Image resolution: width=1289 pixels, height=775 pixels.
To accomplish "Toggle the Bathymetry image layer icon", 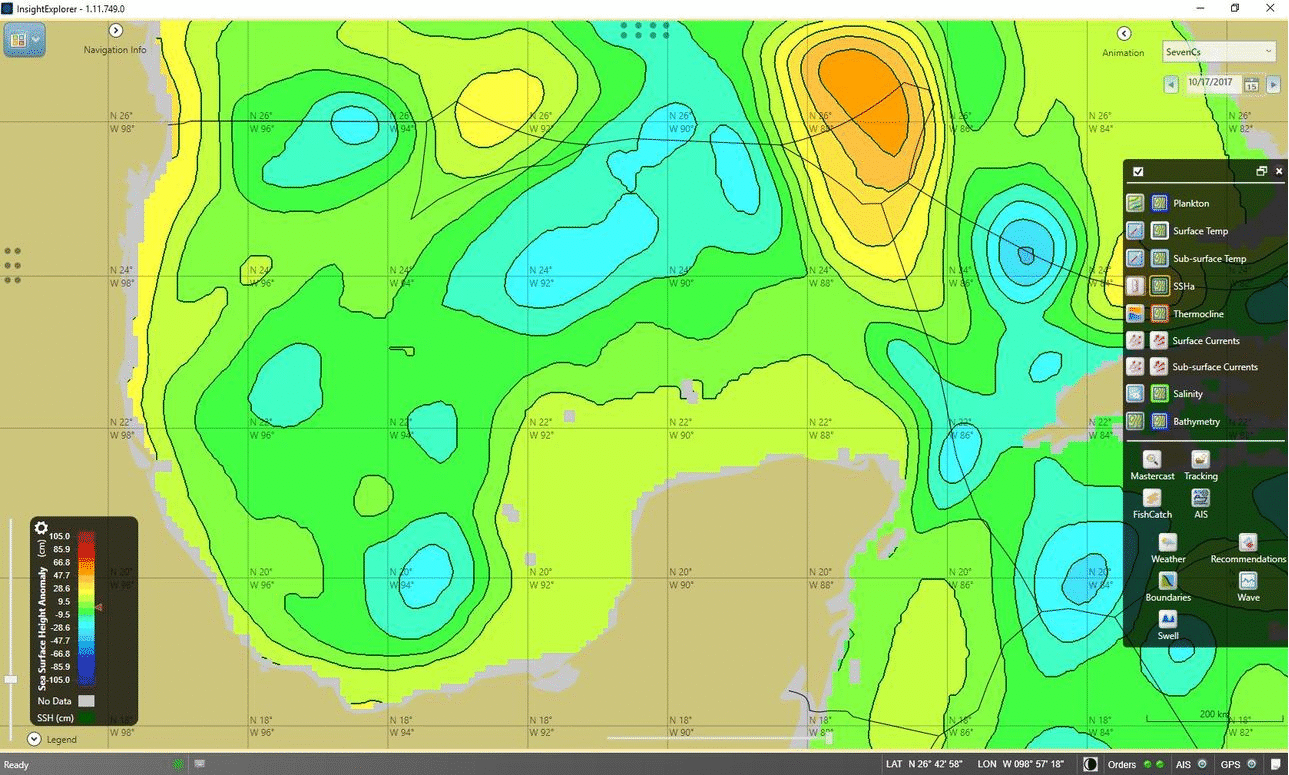I will (x=1136, y=422).
